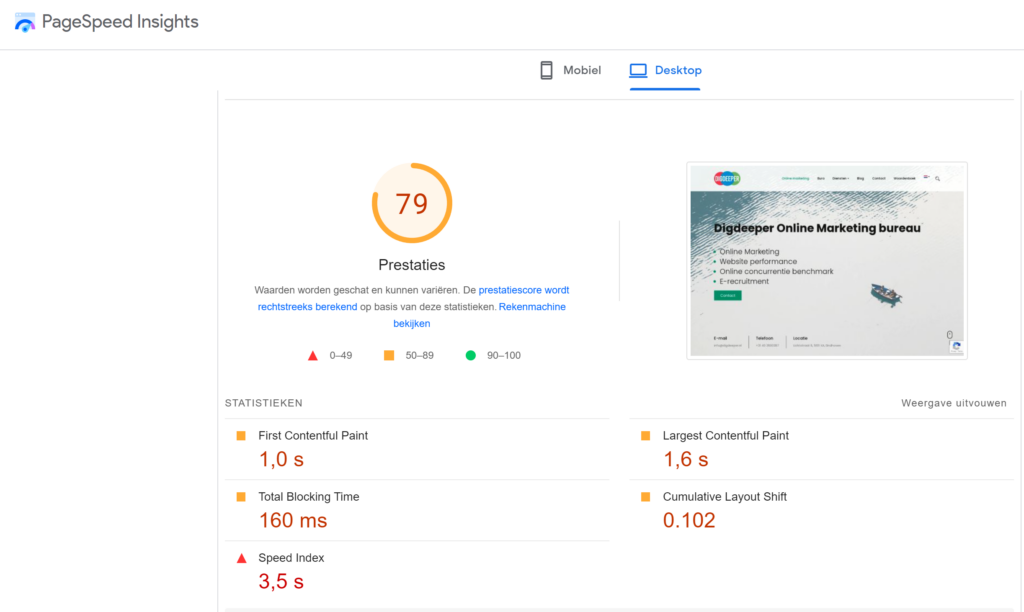This screenshot has height=612, width=1024.
Task: Click the PageSpeed Insights title text
Action: coord(120,22)
